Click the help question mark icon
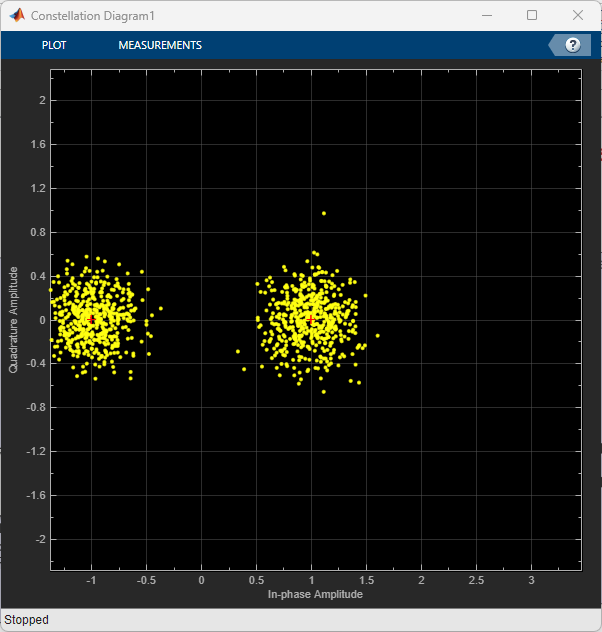Image resolution: width=602 pixels, height=632 pixels. pos(573,45)
